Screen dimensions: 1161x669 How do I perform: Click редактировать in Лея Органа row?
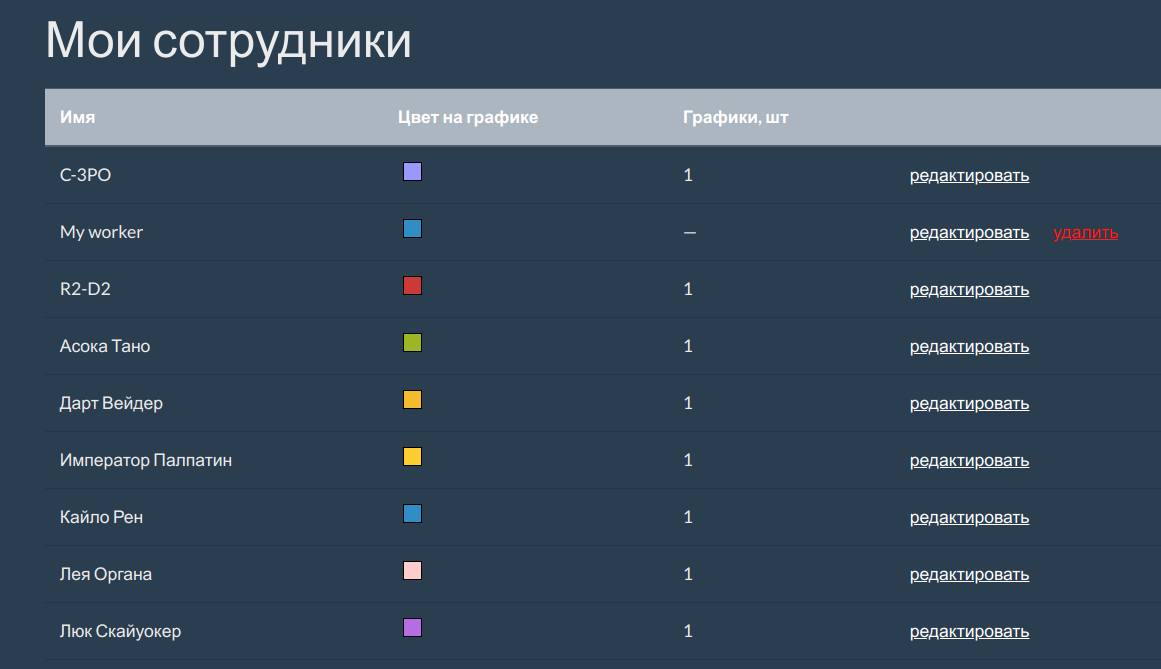(x=969, y=574)
